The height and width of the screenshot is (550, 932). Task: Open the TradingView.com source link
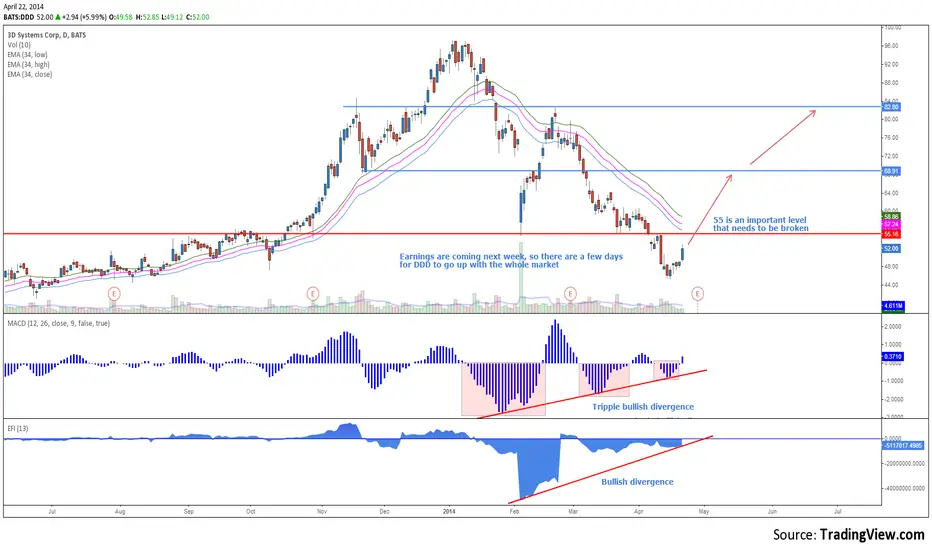872,535
